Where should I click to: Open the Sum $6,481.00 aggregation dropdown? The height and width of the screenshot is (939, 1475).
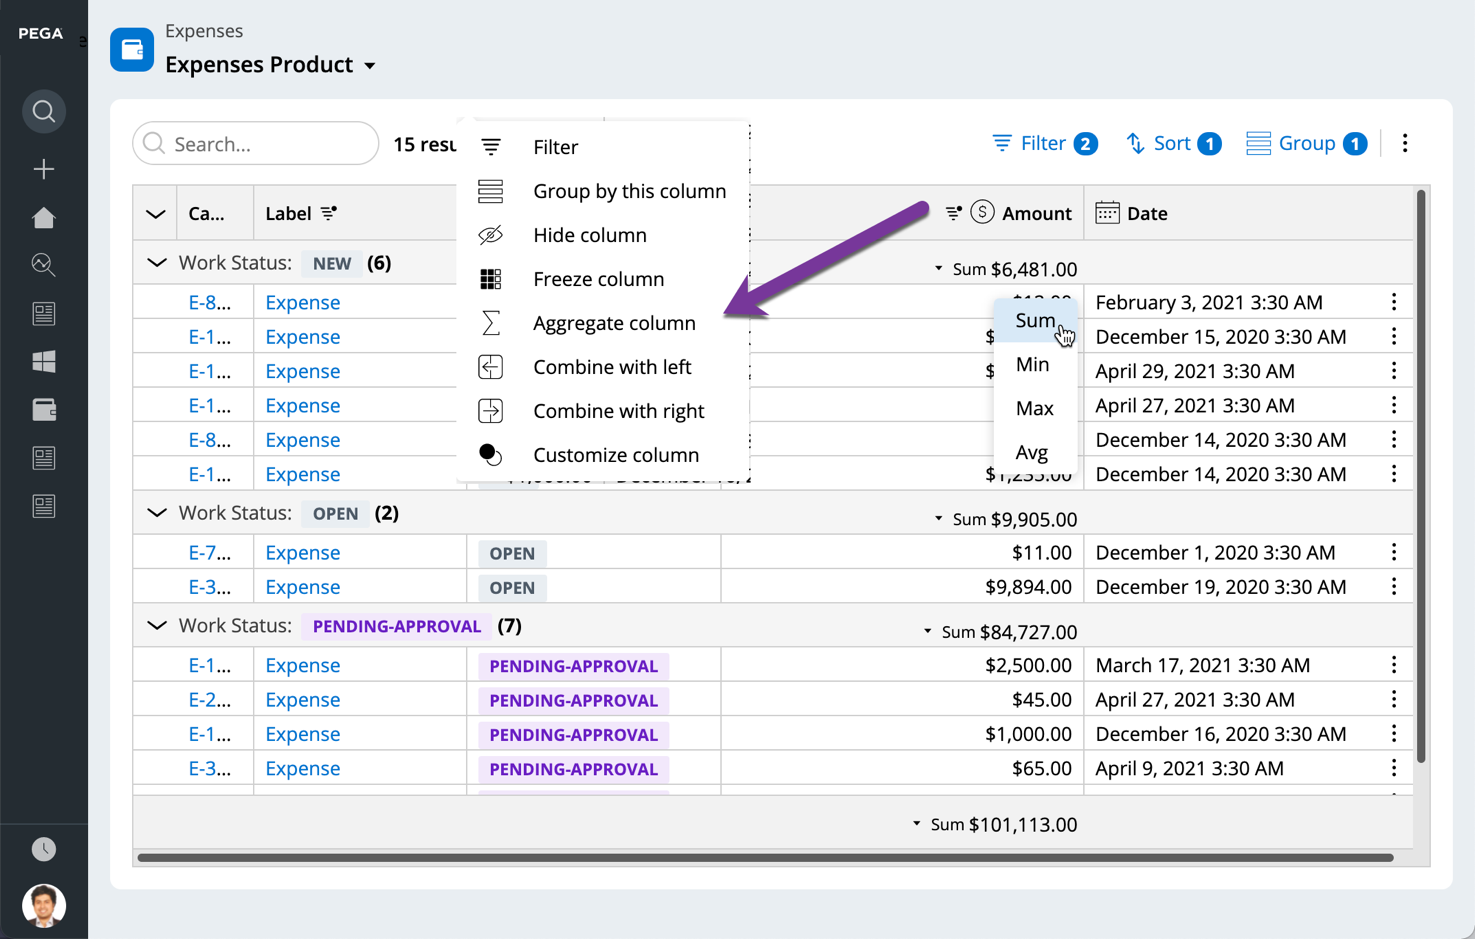(938, 269)
